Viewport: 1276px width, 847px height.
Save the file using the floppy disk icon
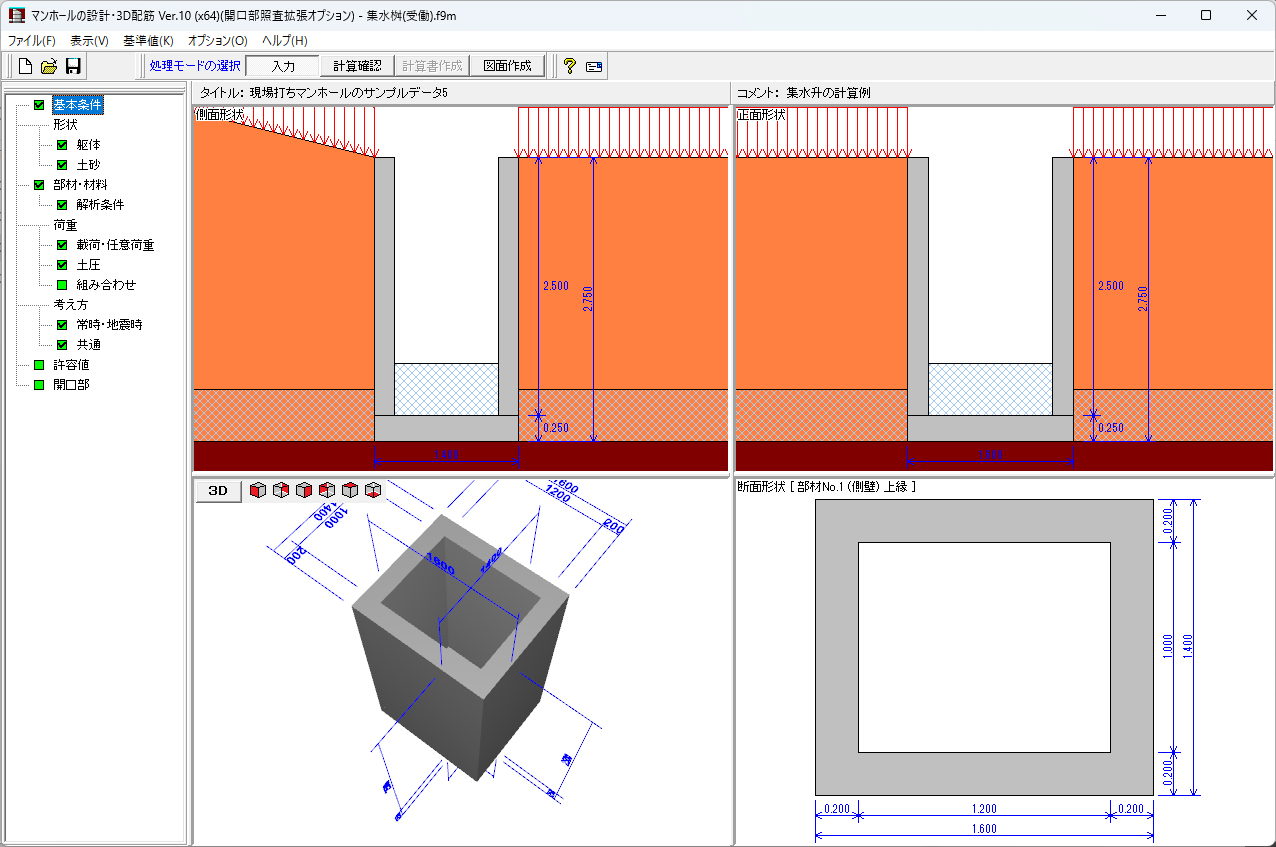73,67
